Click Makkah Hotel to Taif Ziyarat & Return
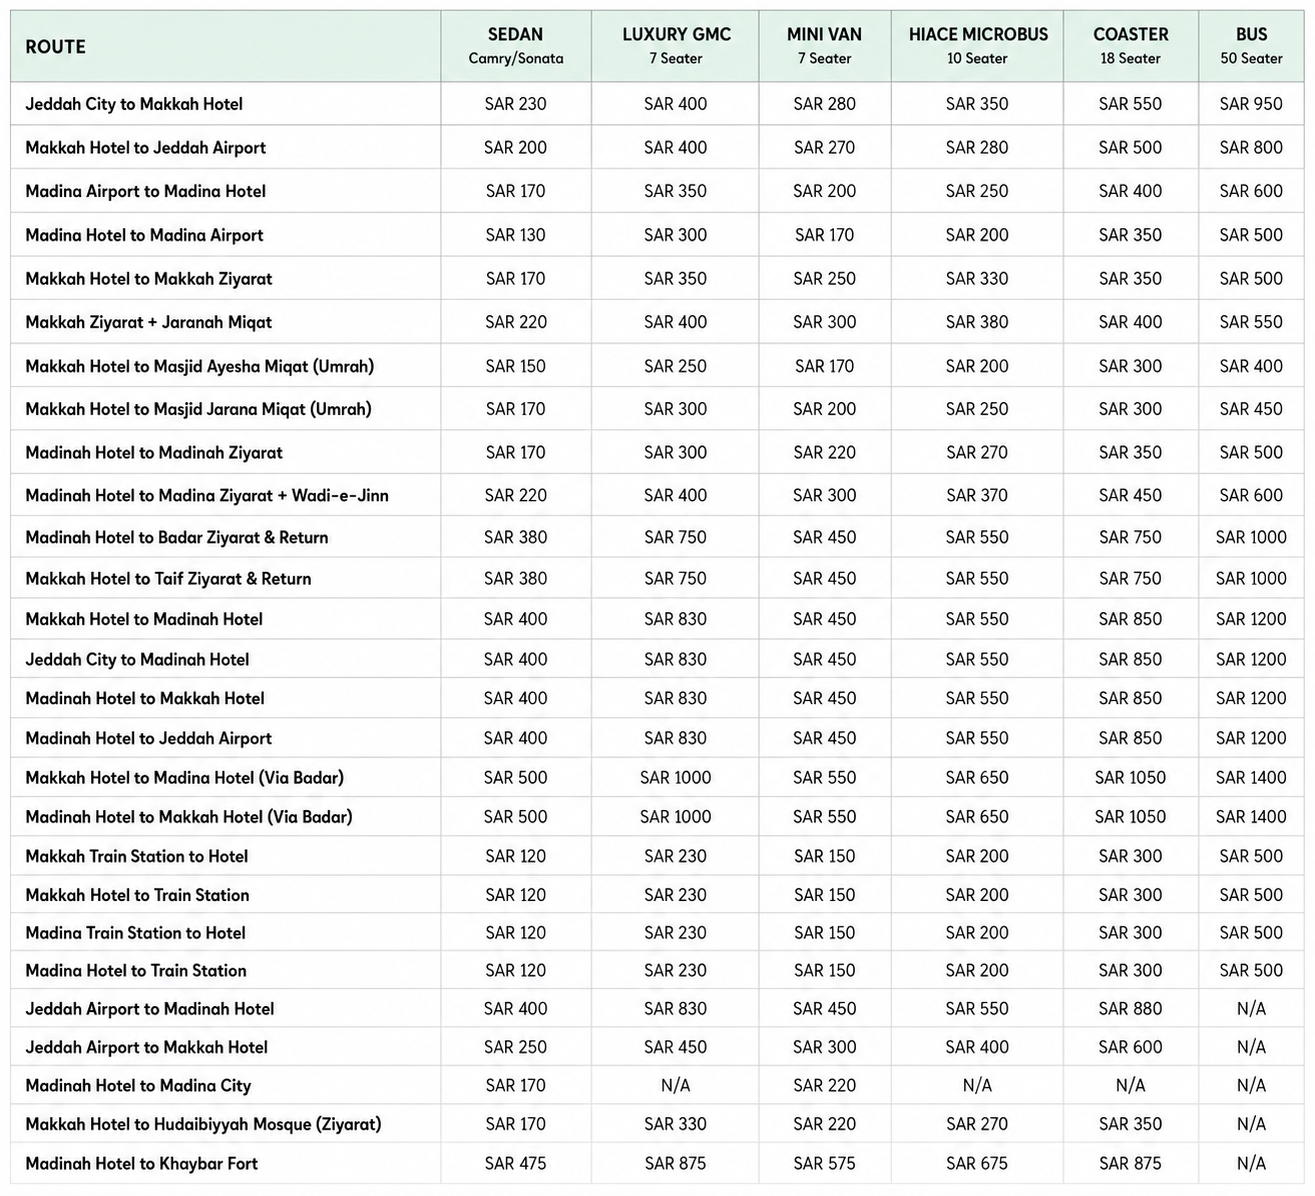This screenshot has height=1196, width=1315. [x=168, y=578]
